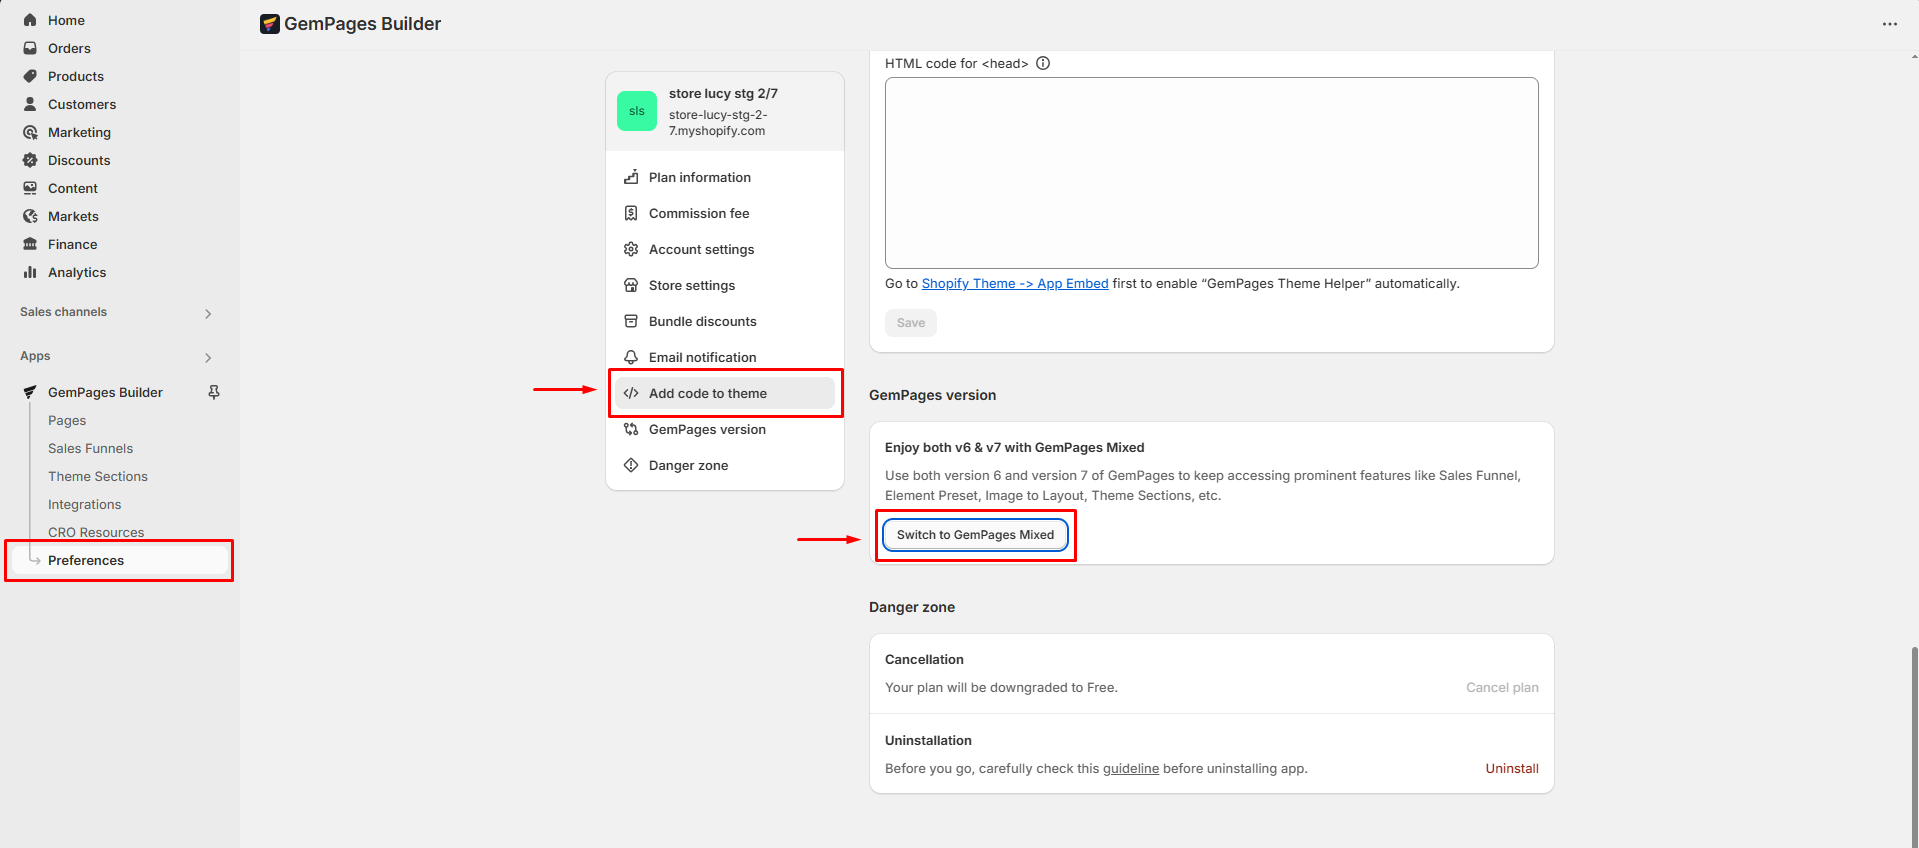1919x848 pixels.
Task: Open the three-dot menu in top right
Action: click(x=1889, y=24)
